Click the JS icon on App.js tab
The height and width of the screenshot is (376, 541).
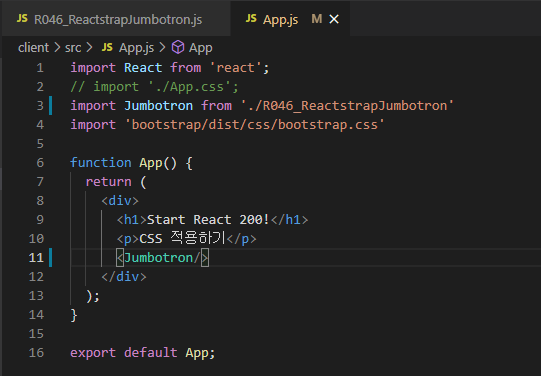point(251,19)
